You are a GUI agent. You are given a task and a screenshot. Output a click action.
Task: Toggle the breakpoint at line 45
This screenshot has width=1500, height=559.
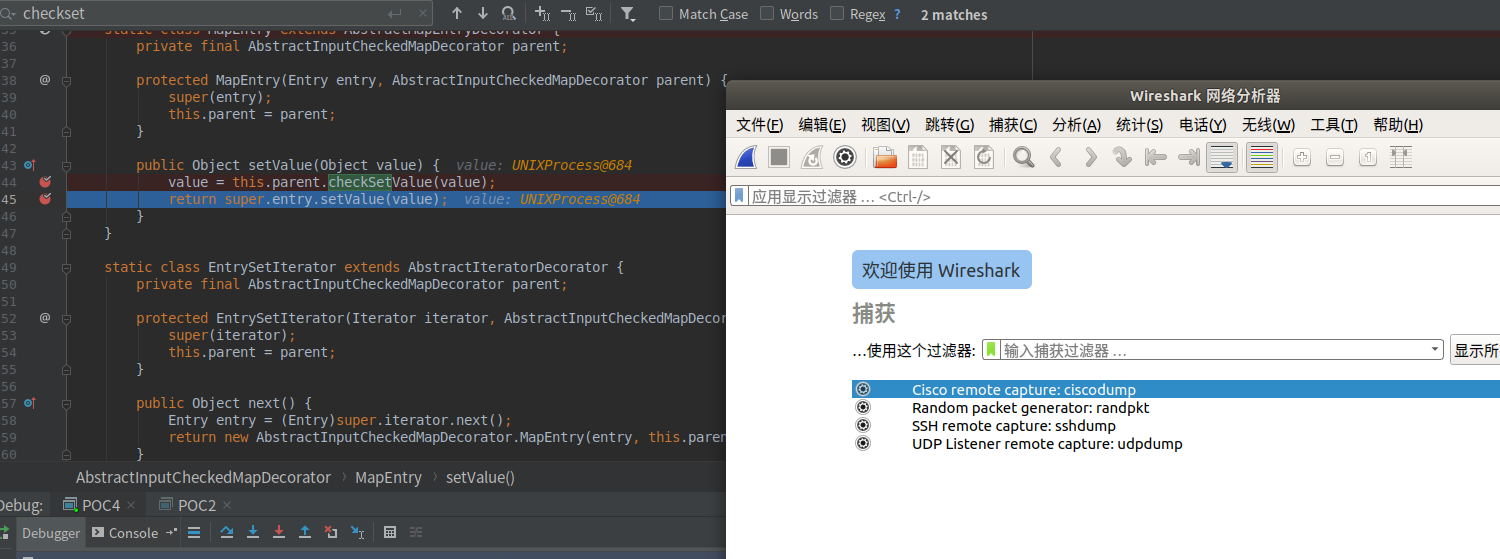tap(44, 199)
